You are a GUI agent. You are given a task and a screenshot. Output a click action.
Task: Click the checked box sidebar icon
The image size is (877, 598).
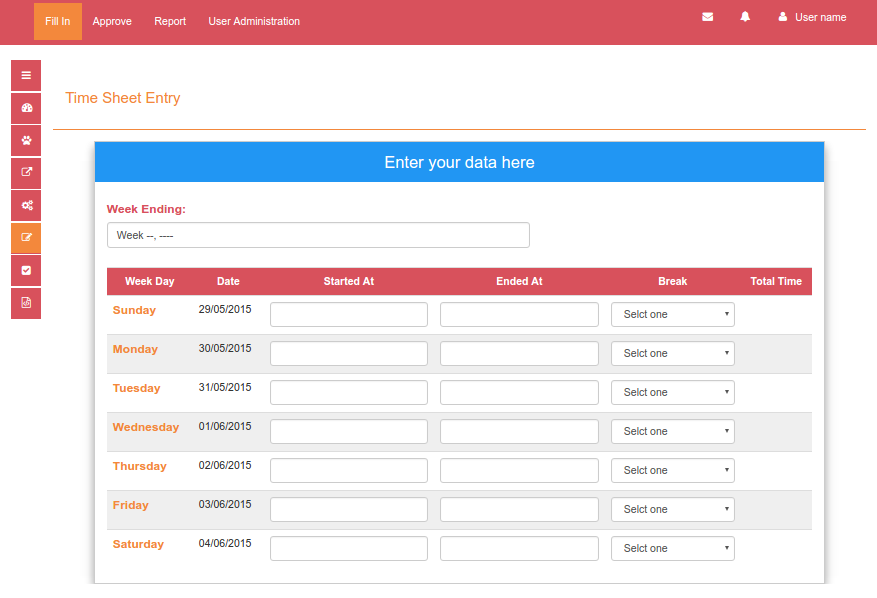pos(26,270)
